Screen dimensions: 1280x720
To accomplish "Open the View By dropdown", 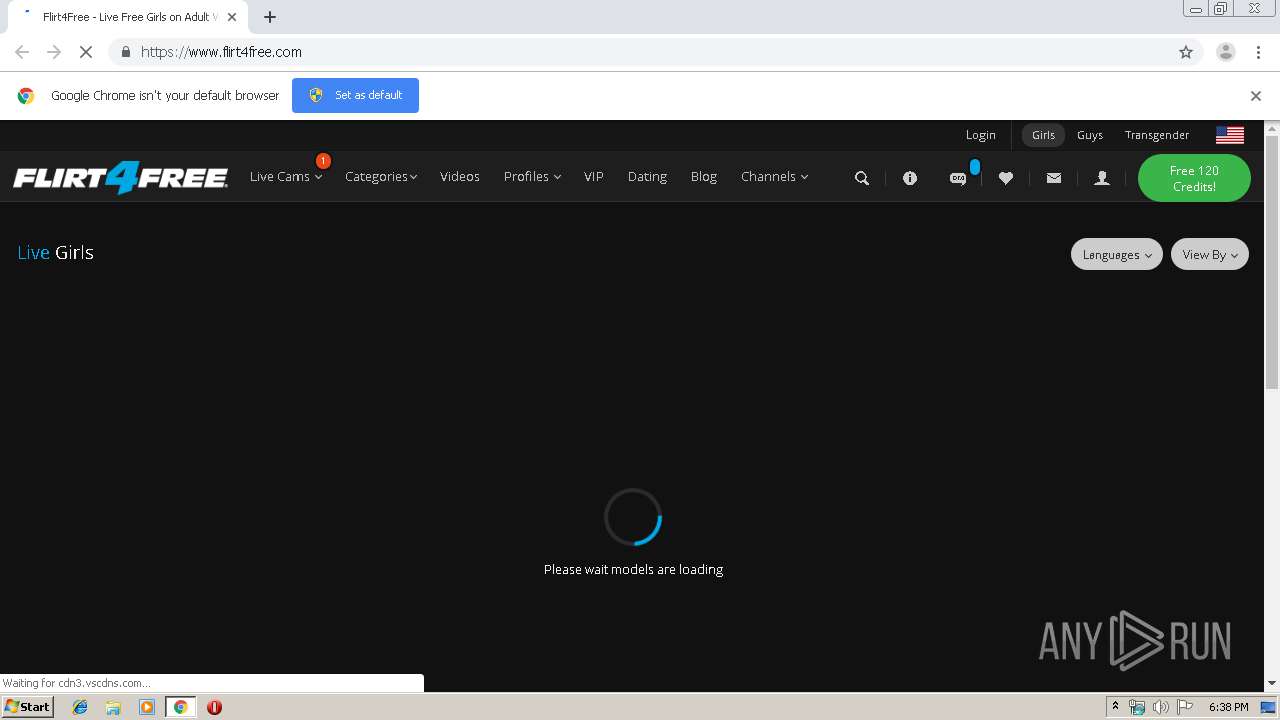I will tap(1210, 254).
